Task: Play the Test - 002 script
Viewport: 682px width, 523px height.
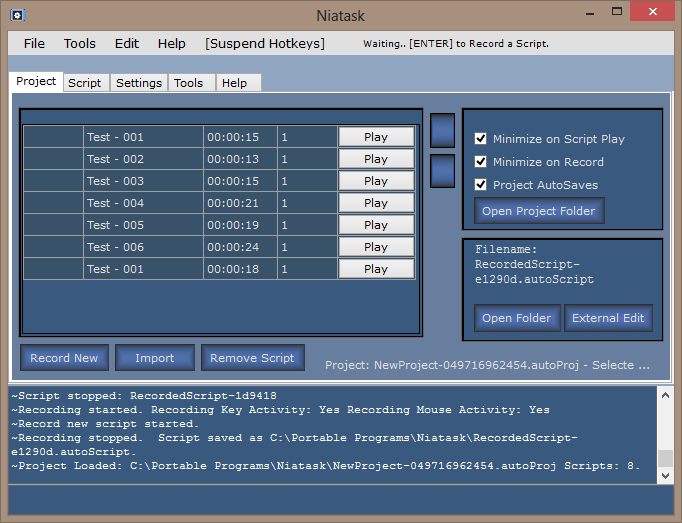Action: [376, 159]
